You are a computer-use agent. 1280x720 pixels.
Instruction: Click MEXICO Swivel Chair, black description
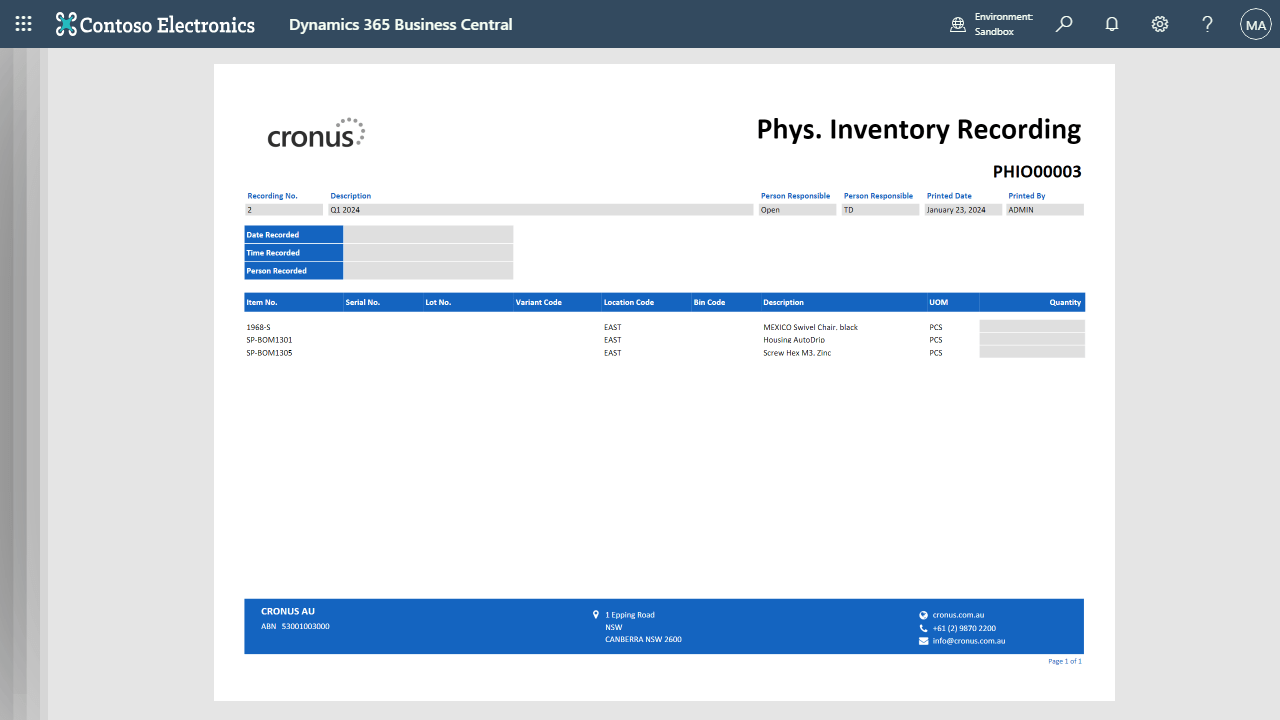pos(810,327)
